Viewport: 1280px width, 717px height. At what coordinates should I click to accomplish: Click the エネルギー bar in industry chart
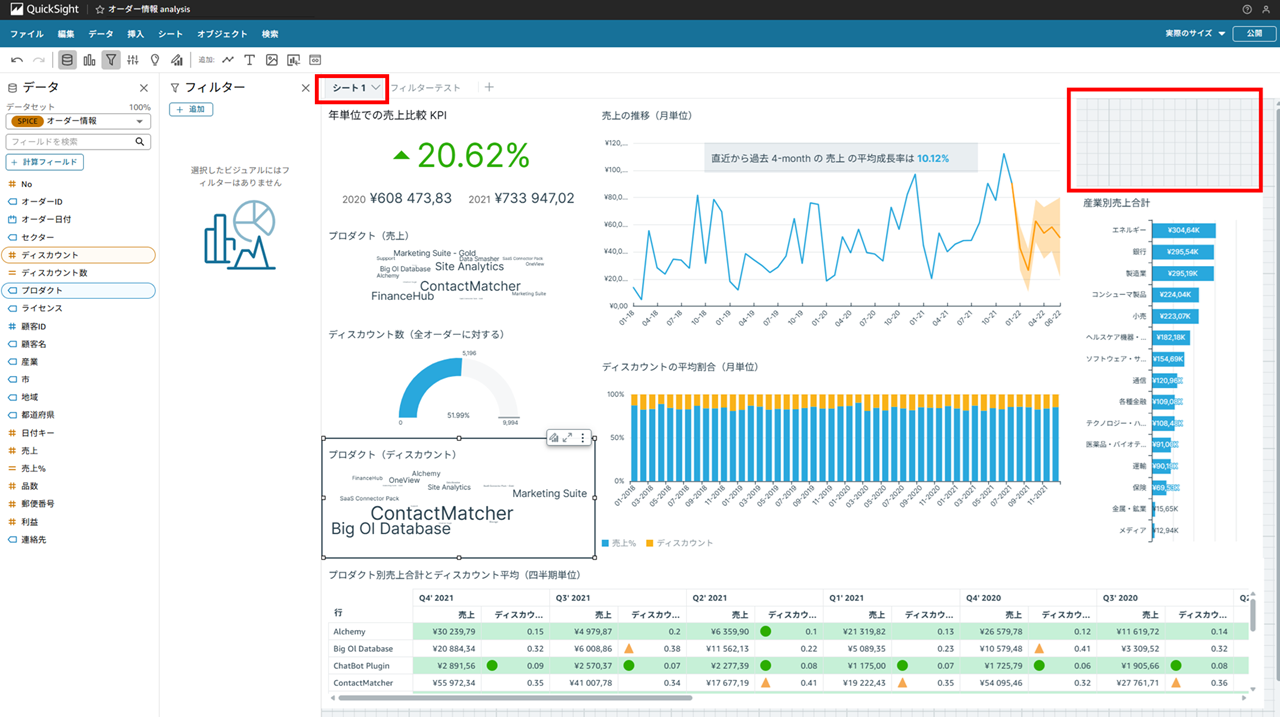(1185, 230)
